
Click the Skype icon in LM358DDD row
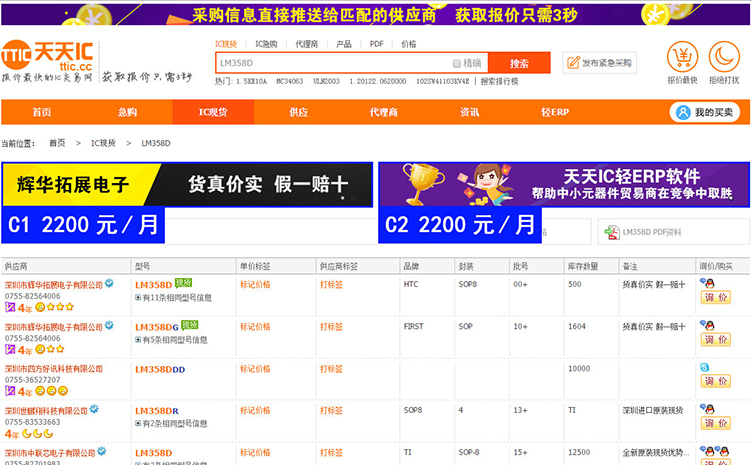(705, 367)
